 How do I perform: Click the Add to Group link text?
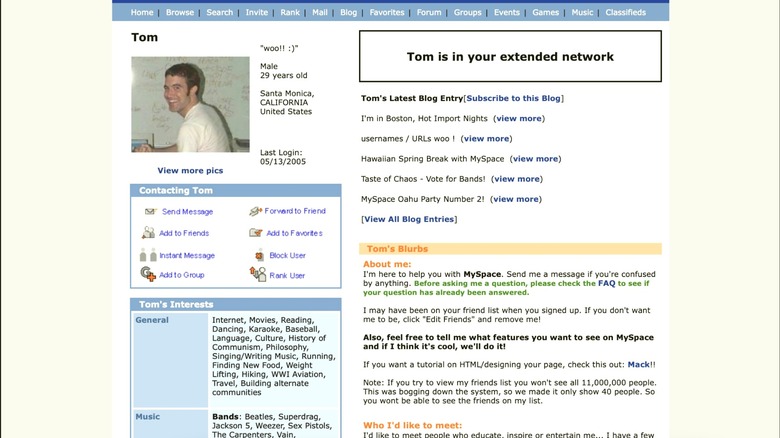coord(182,275)
